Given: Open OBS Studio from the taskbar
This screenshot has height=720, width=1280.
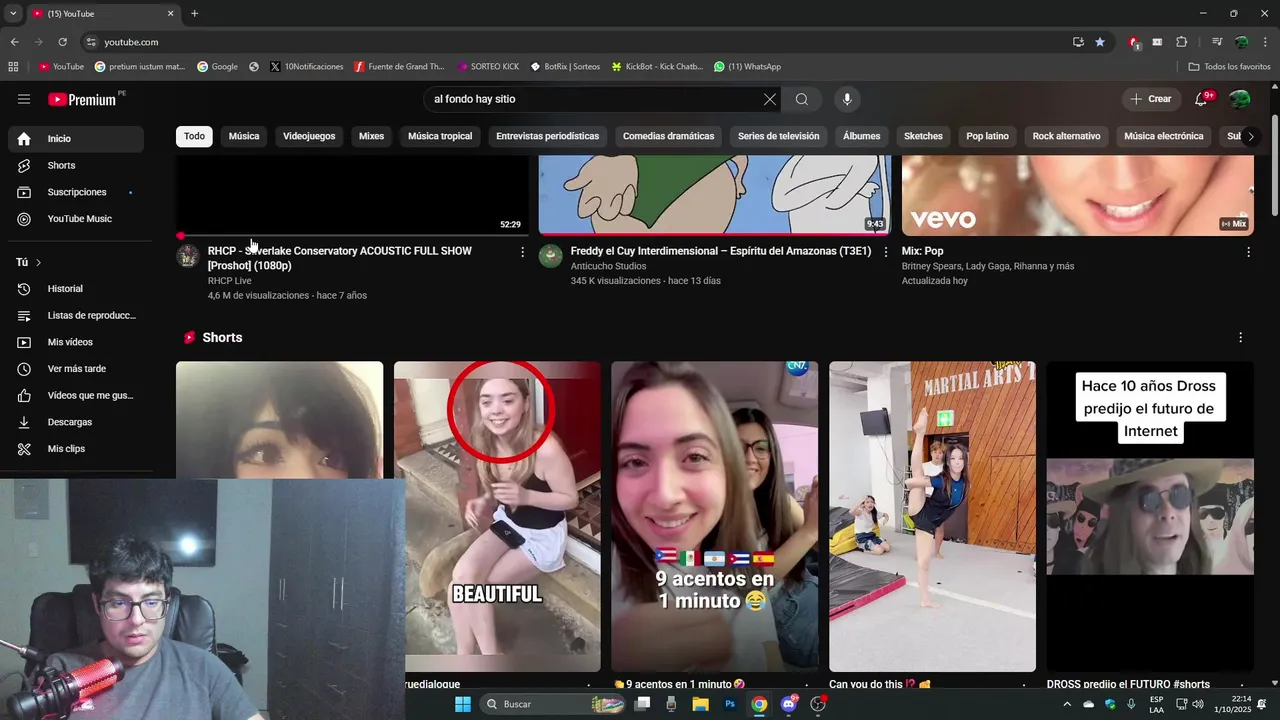Looking at the screenshot, I should 818,704.
